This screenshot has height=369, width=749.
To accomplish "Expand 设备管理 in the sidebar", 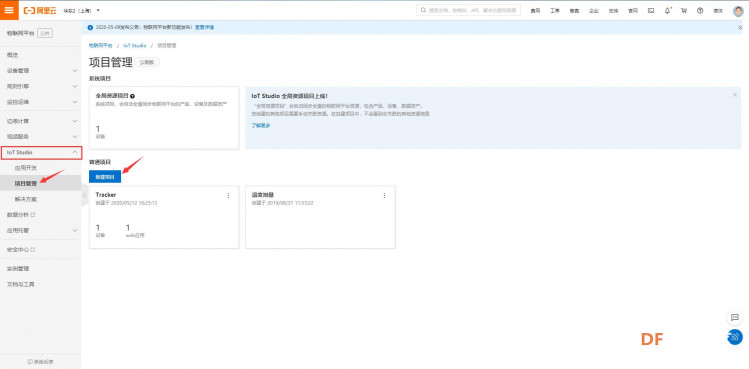I will click(x=41, y=71).
